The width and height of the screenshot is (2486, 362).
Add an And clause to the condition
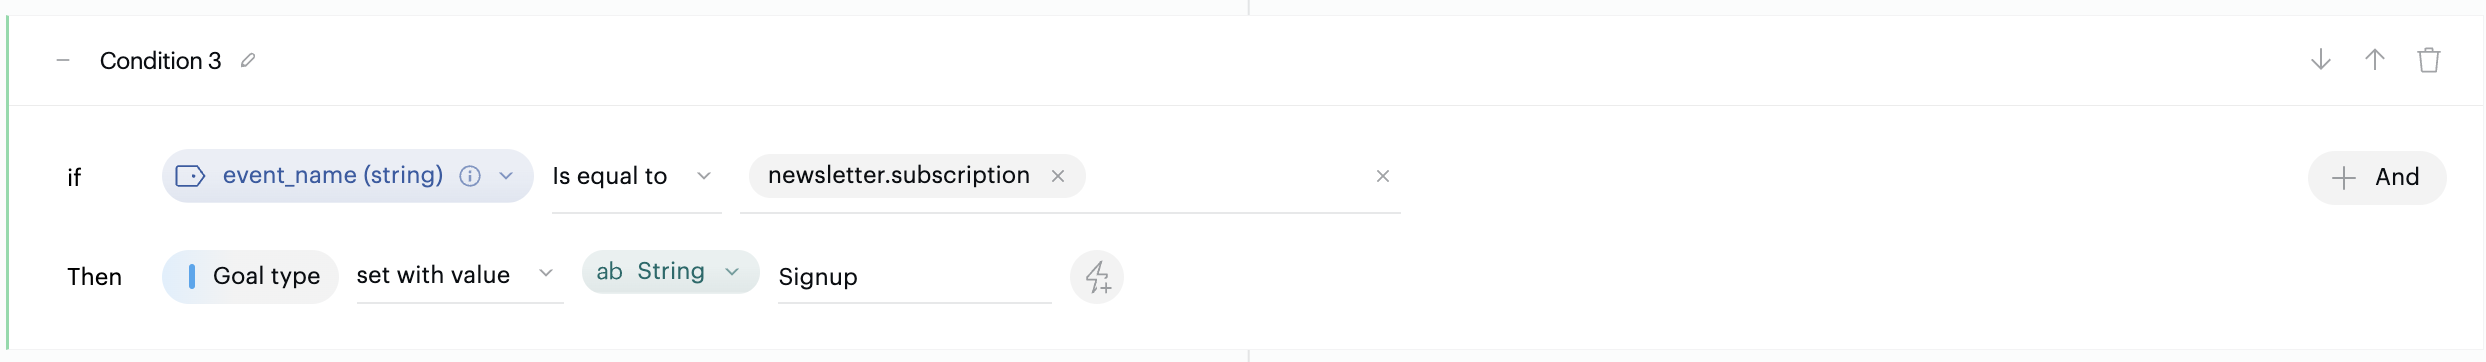click(x=2377, y=178)
